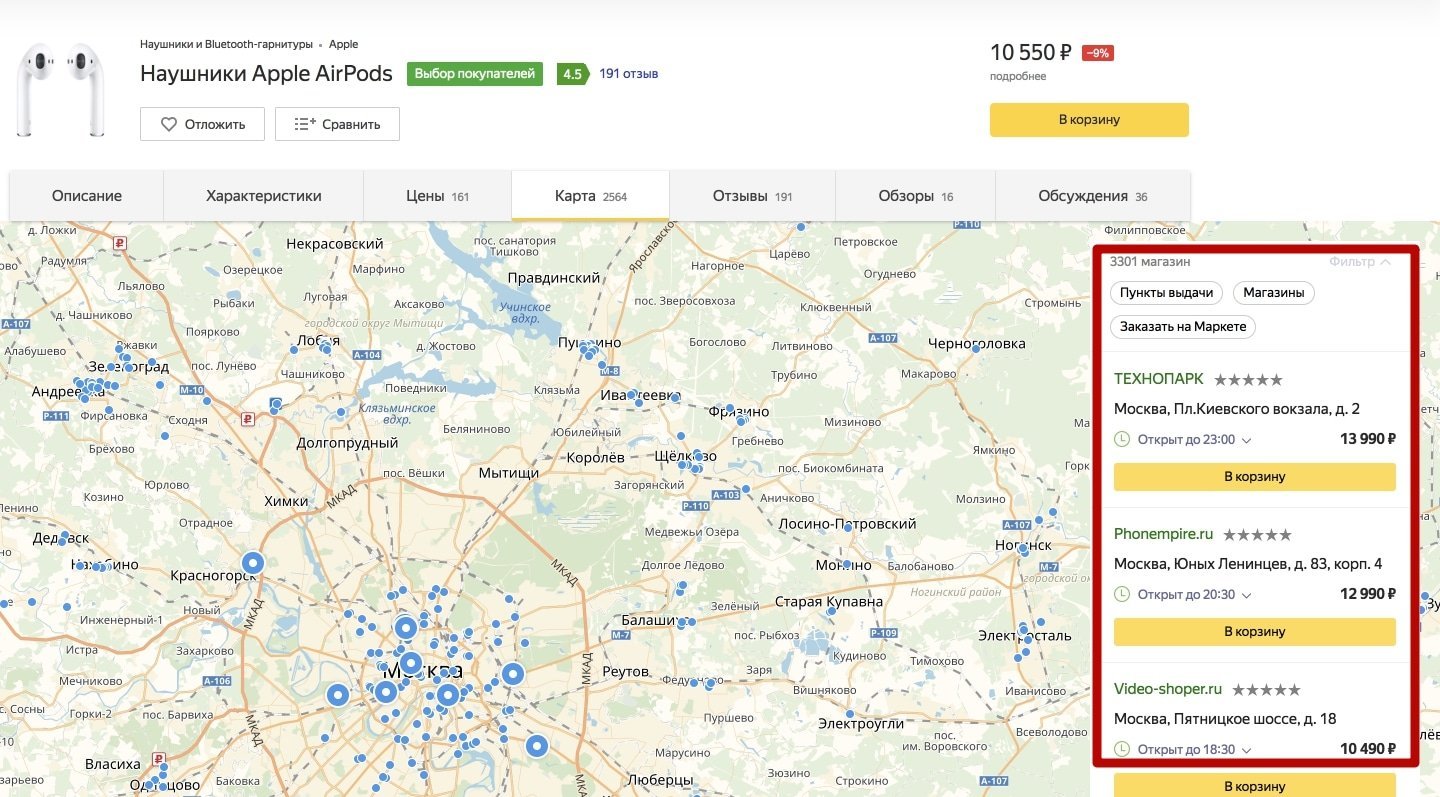Screen dimensions: 1440x797
Task: Click the Черноголовка label on the map
Action: click(x=977, y=344)
